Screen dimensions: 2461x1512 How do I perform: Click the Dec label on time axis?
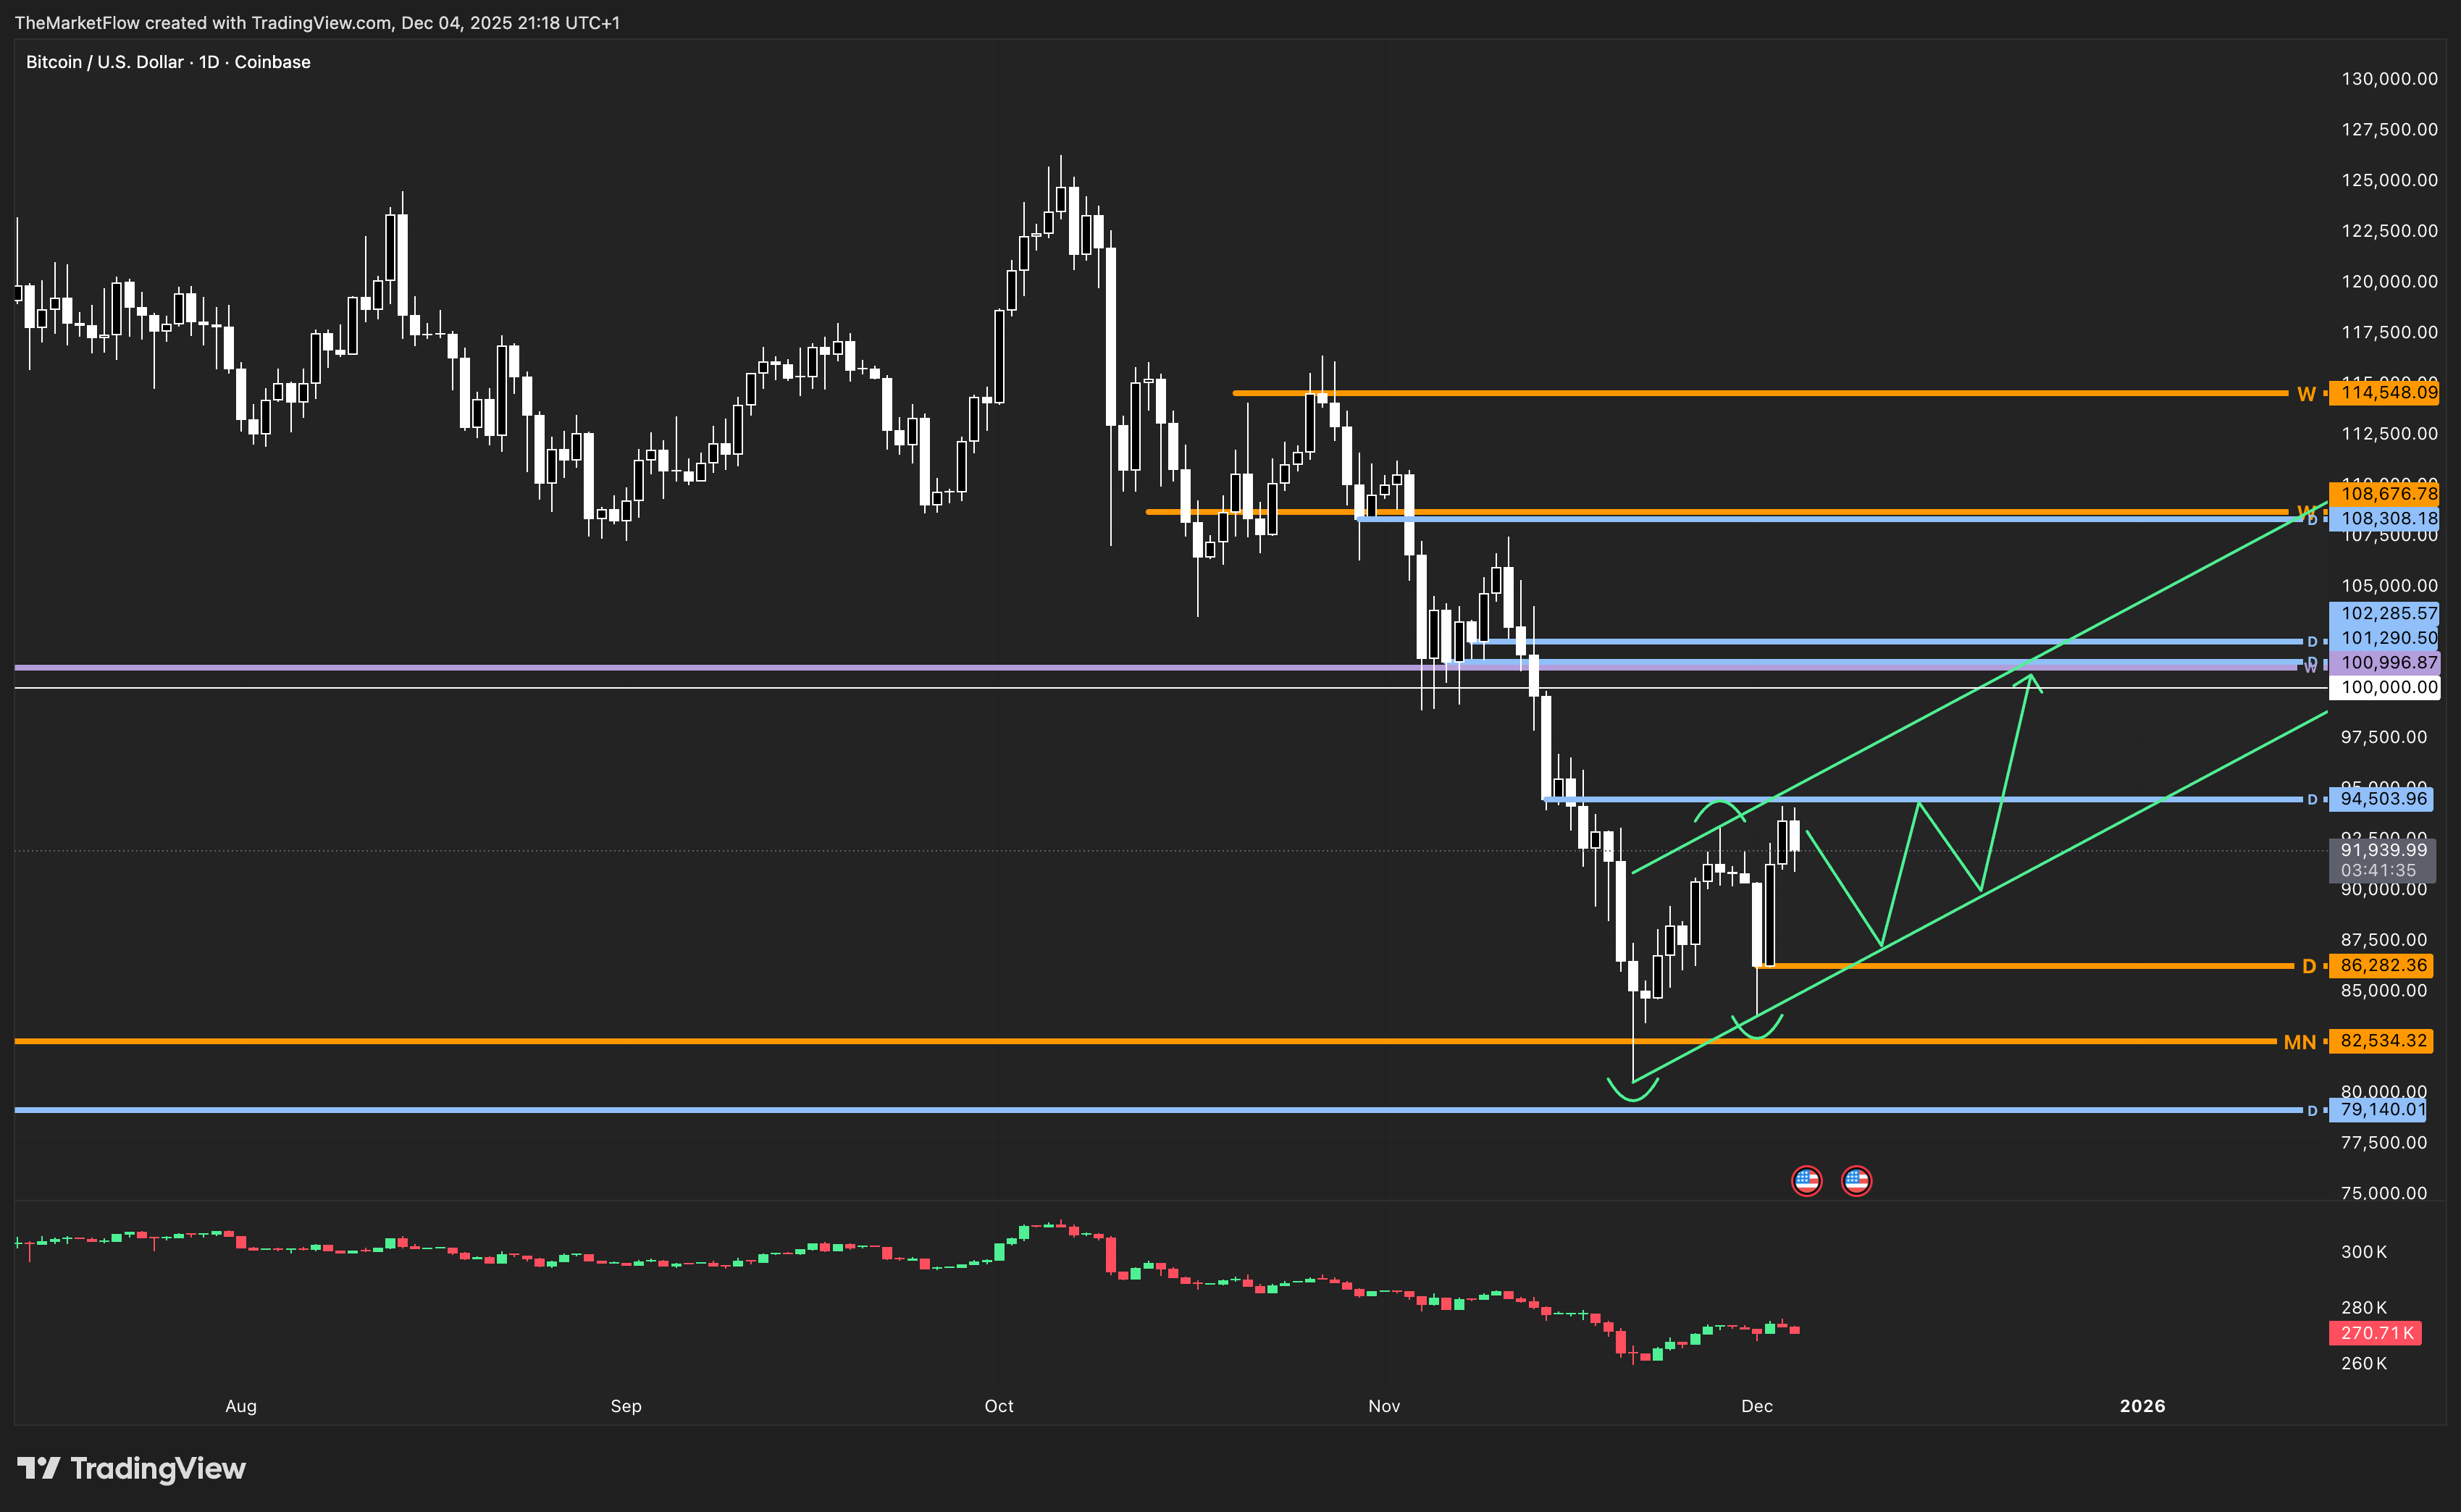coord(1756,1406)
